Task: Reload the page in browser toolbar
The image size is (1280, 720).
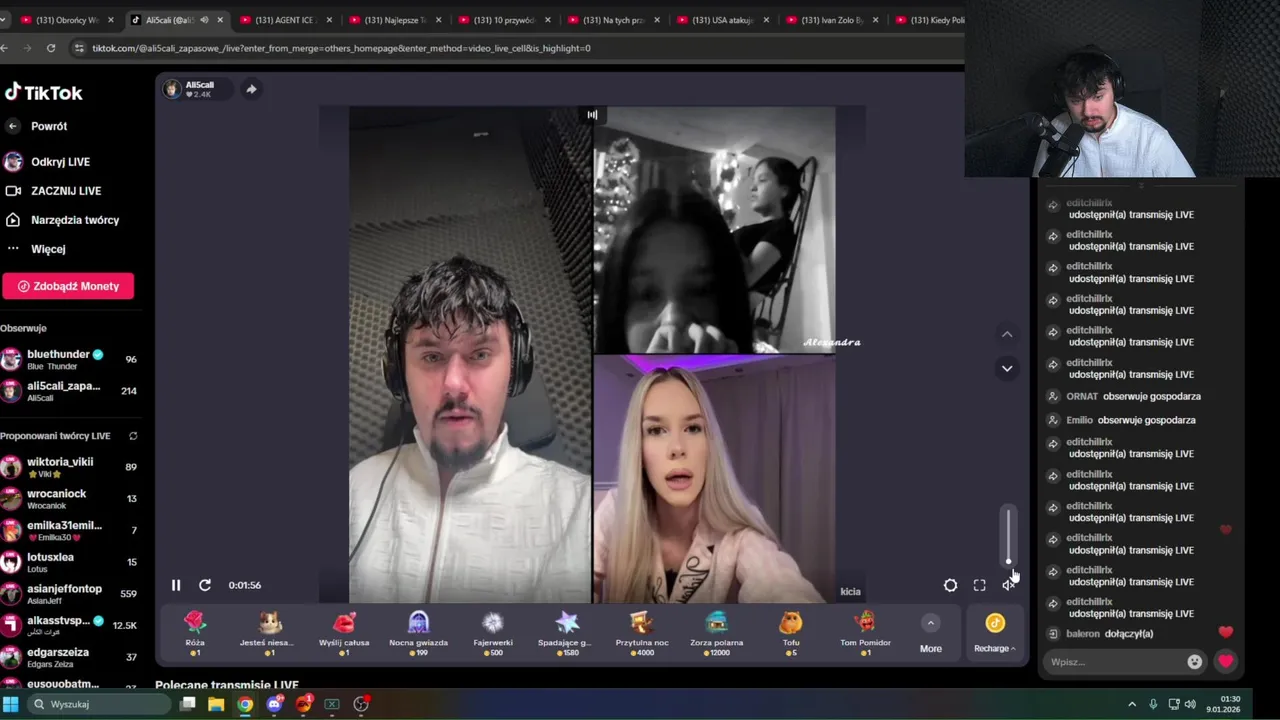Action: [51, 48]
